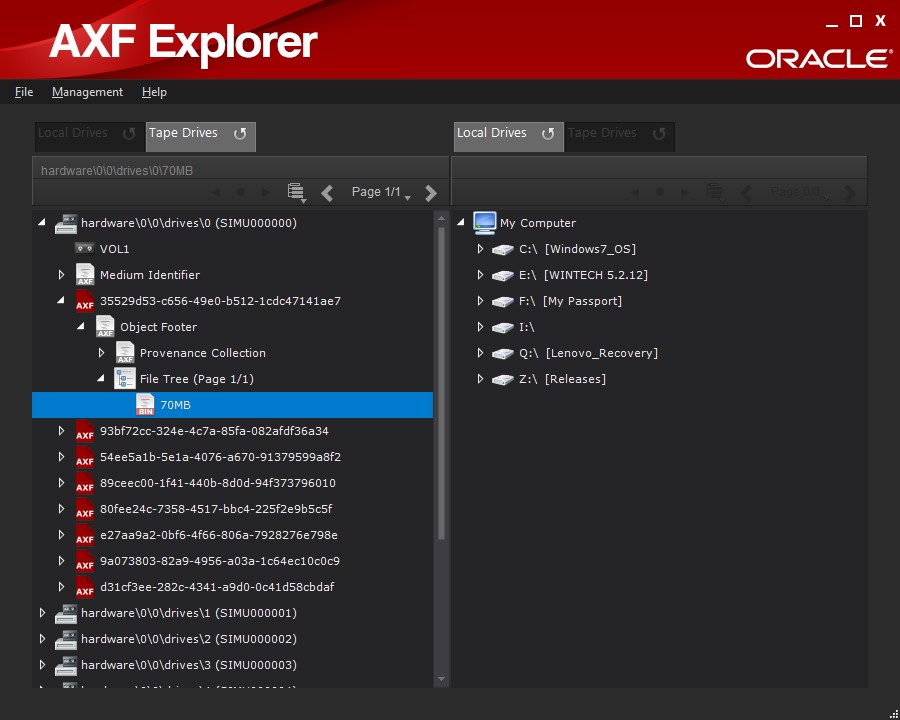This screenshot has height=720, width=900.
Task: Click the SIMU000003 tape drive icon
Action: click(x=66, y=665)
